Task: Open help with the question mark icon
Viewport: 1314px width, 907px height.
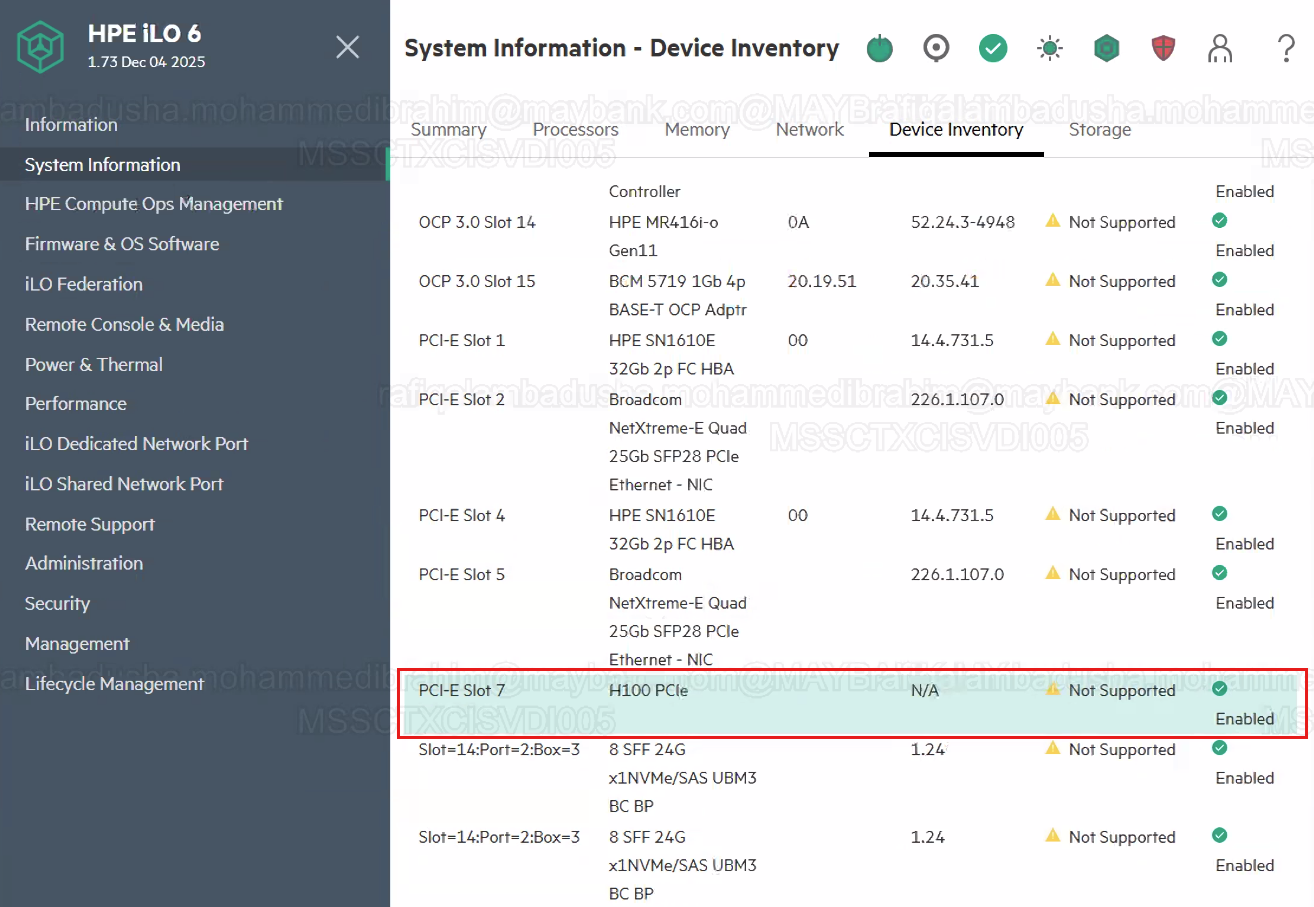Action: tap(1287, 48)
